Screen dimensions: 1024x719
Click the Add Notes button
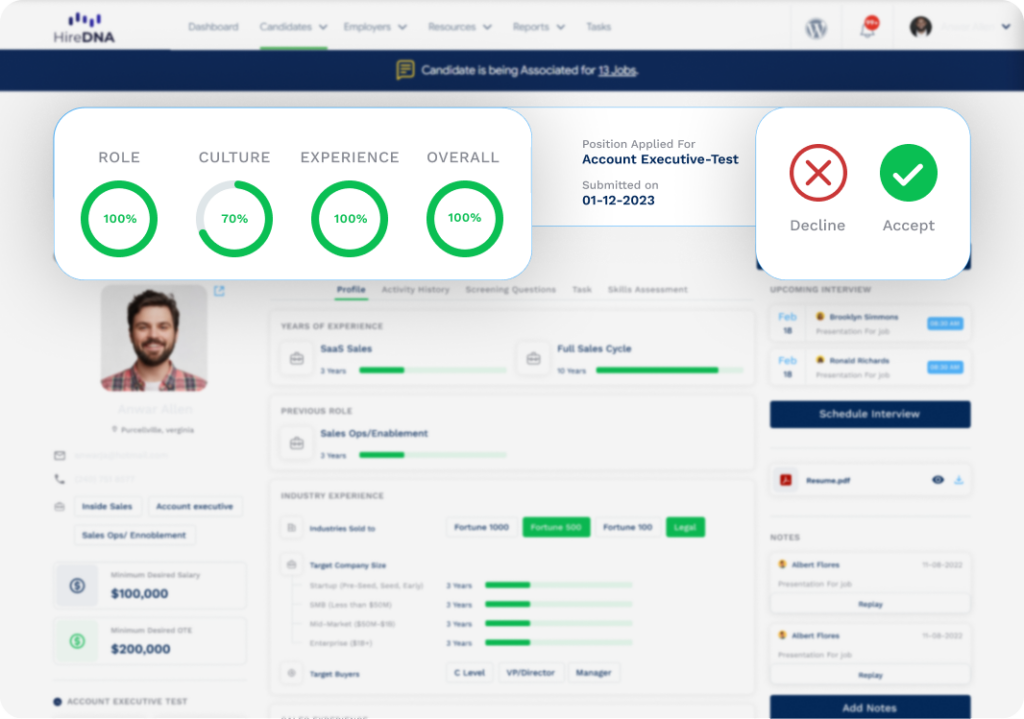click(870, 707)
